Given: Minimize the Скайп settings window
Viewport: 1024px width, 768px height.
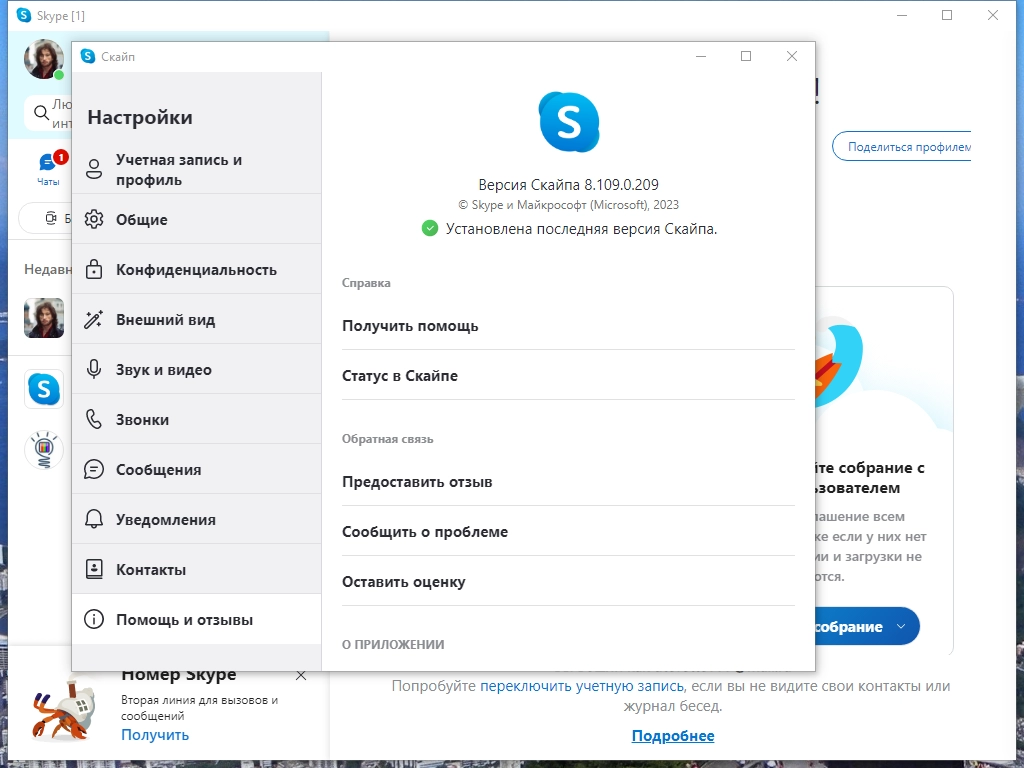Looking at the screenshot, I should coord(701,56).
